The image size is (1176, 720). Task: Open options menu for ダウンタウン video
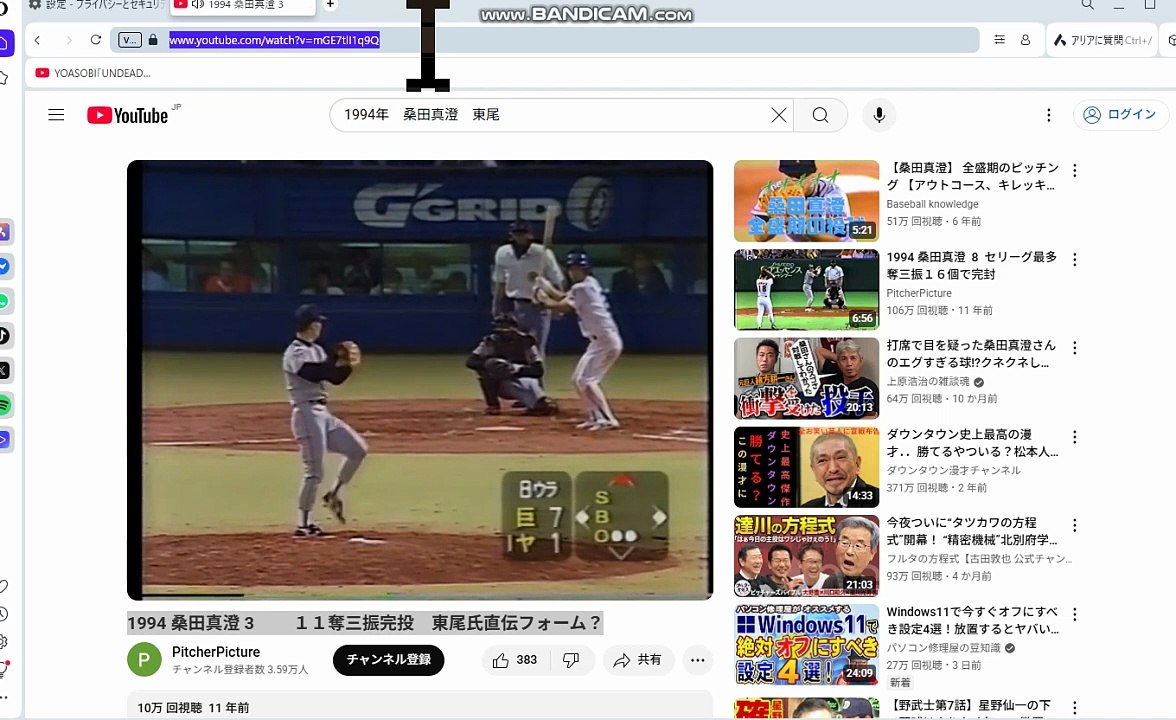[x=1075, y=436]
